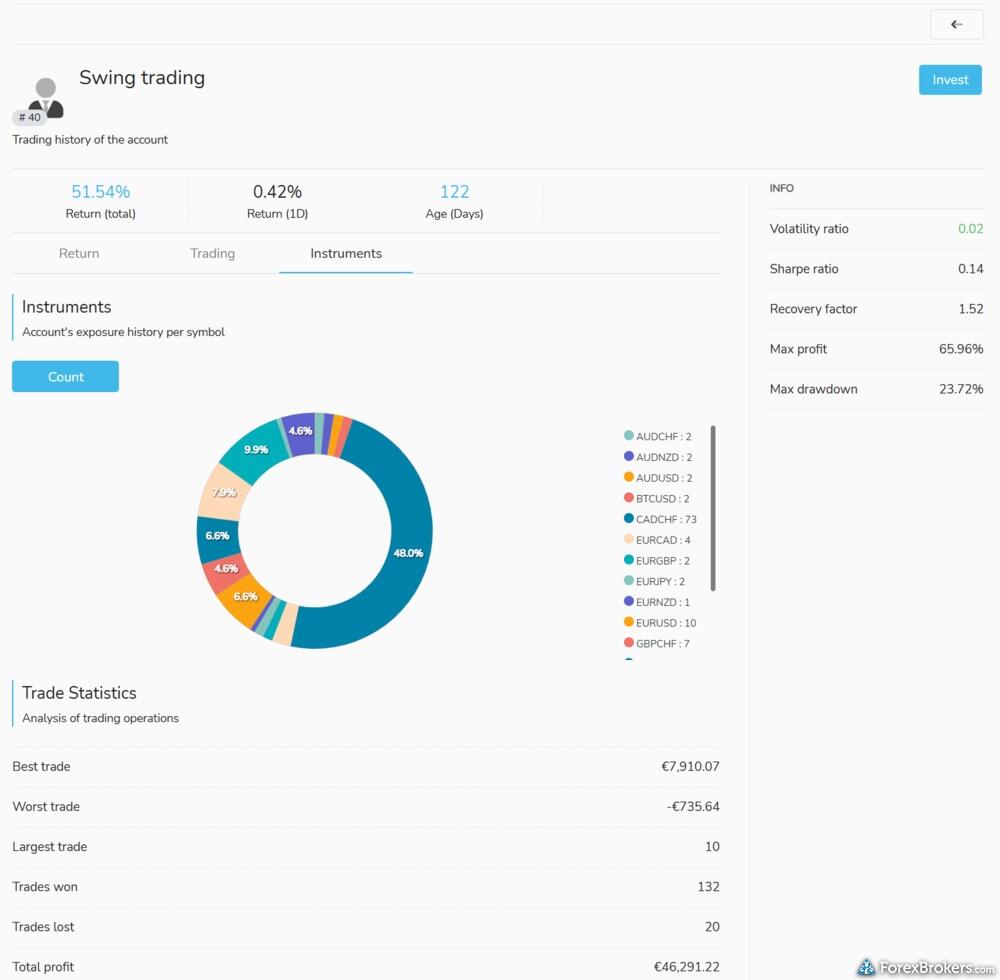This screenshot has width=1000, height=980.
Task: Click the 7.9% peach chart segment
Action: 222,493
